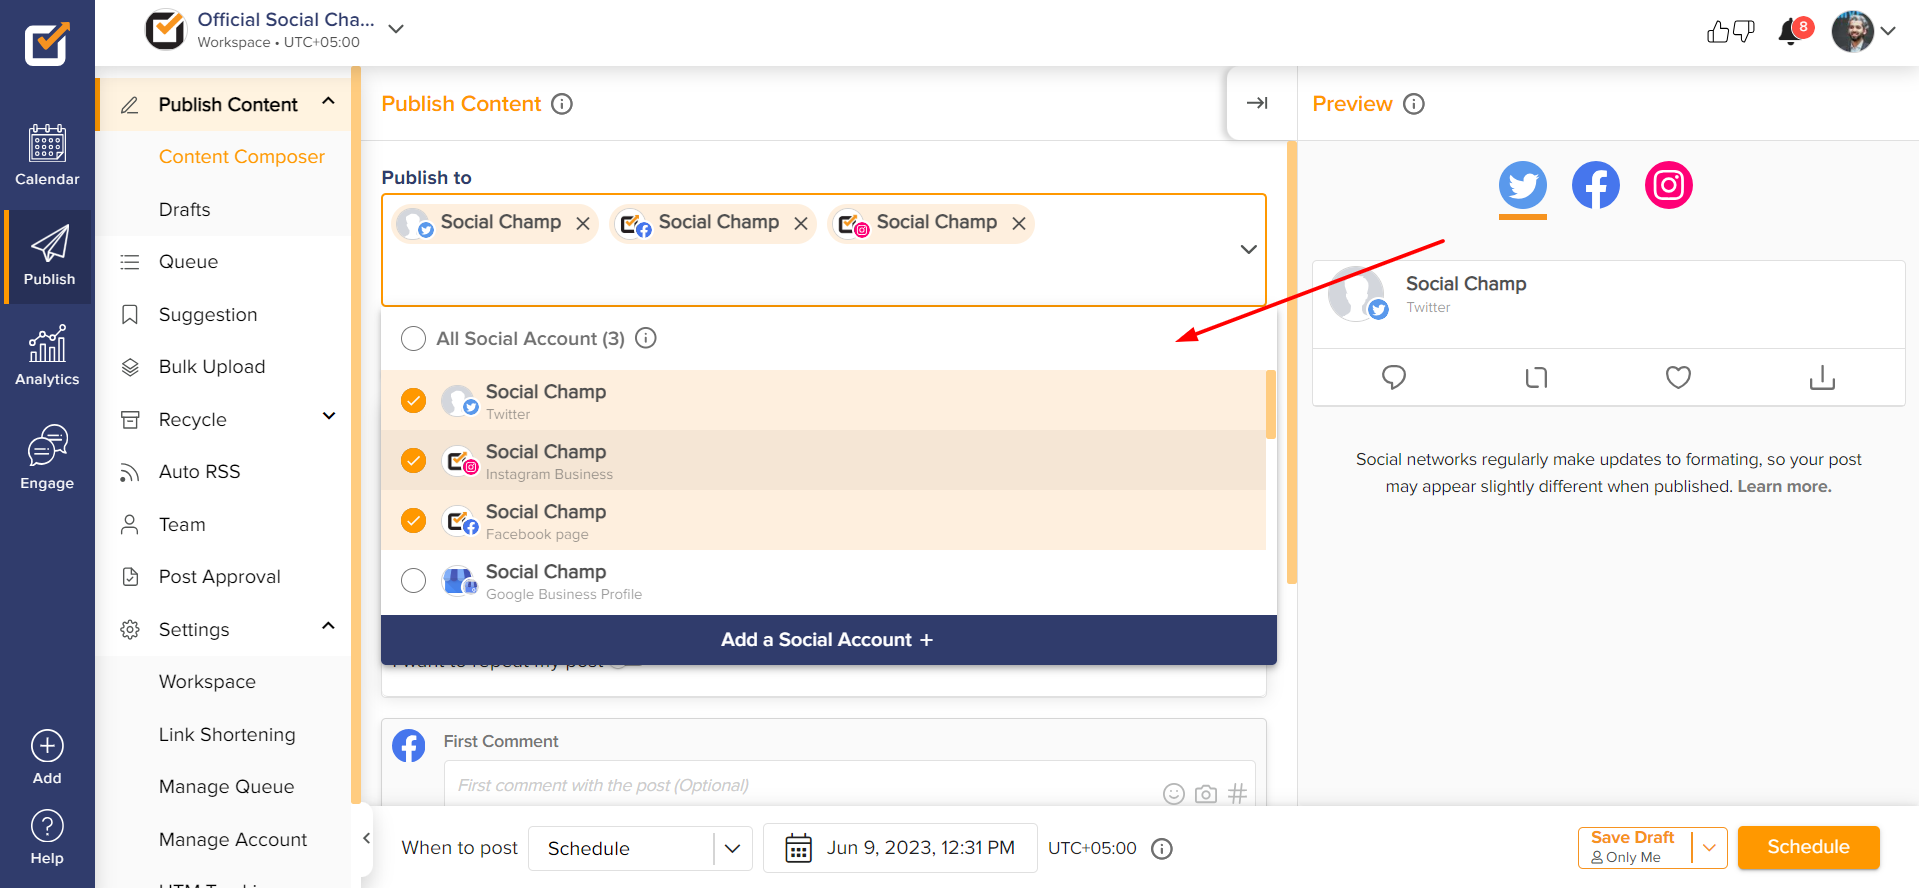Screen dimensions: 1919x888
Task: Open Link Shortening settings
Action: pyautogui.click(x=227, y=735)
